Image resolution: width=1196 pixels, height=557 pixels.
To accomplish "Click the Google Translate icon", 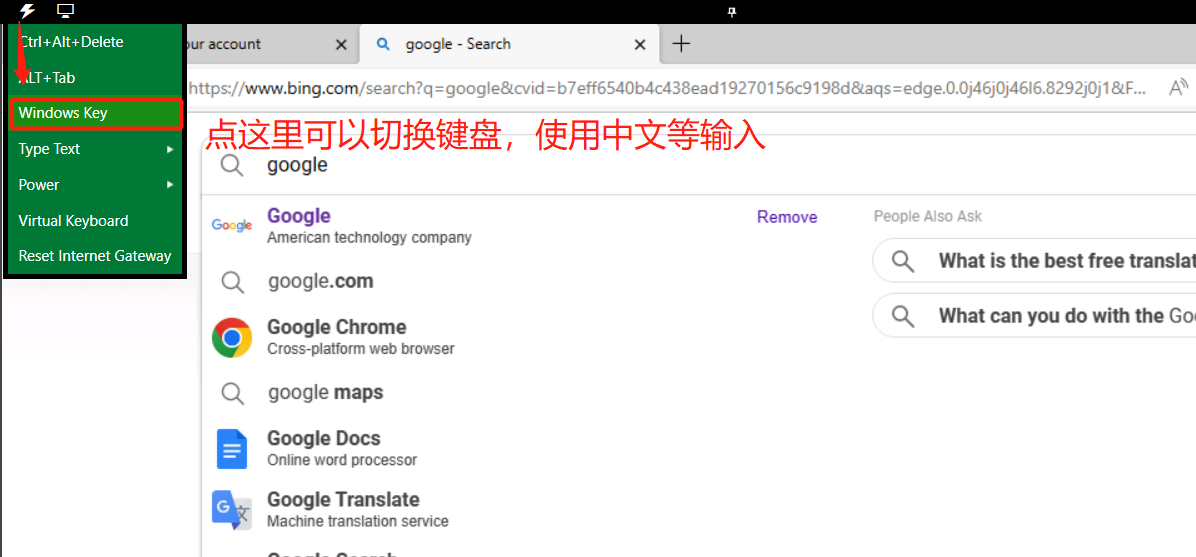I will click(232, 510).
